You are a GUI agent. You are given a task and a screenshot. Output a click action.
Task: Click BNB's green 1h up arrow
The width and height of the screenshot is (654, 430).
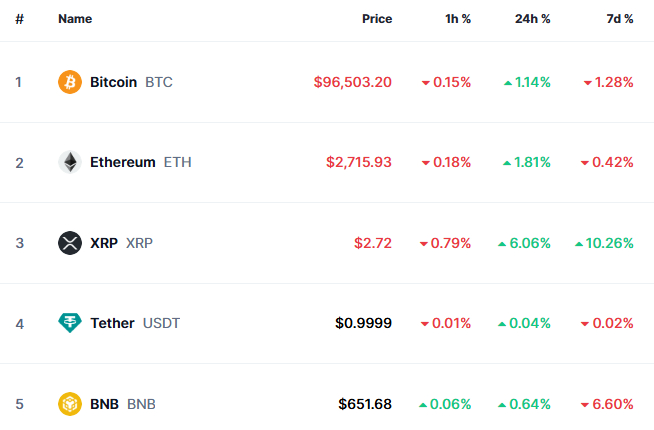[423, 405]
